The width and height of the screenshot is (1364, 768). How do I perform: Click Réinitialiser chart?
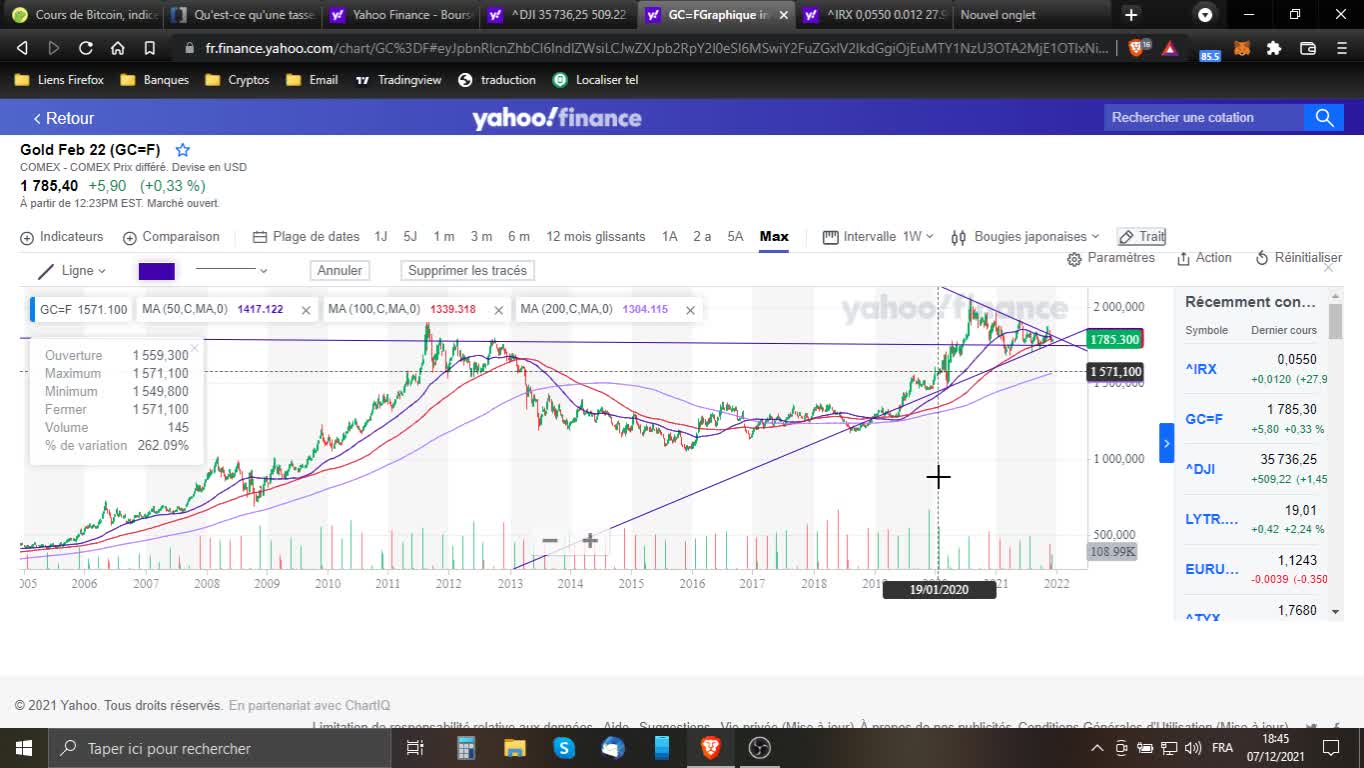pyautogui.click(x=1298, y=258)
